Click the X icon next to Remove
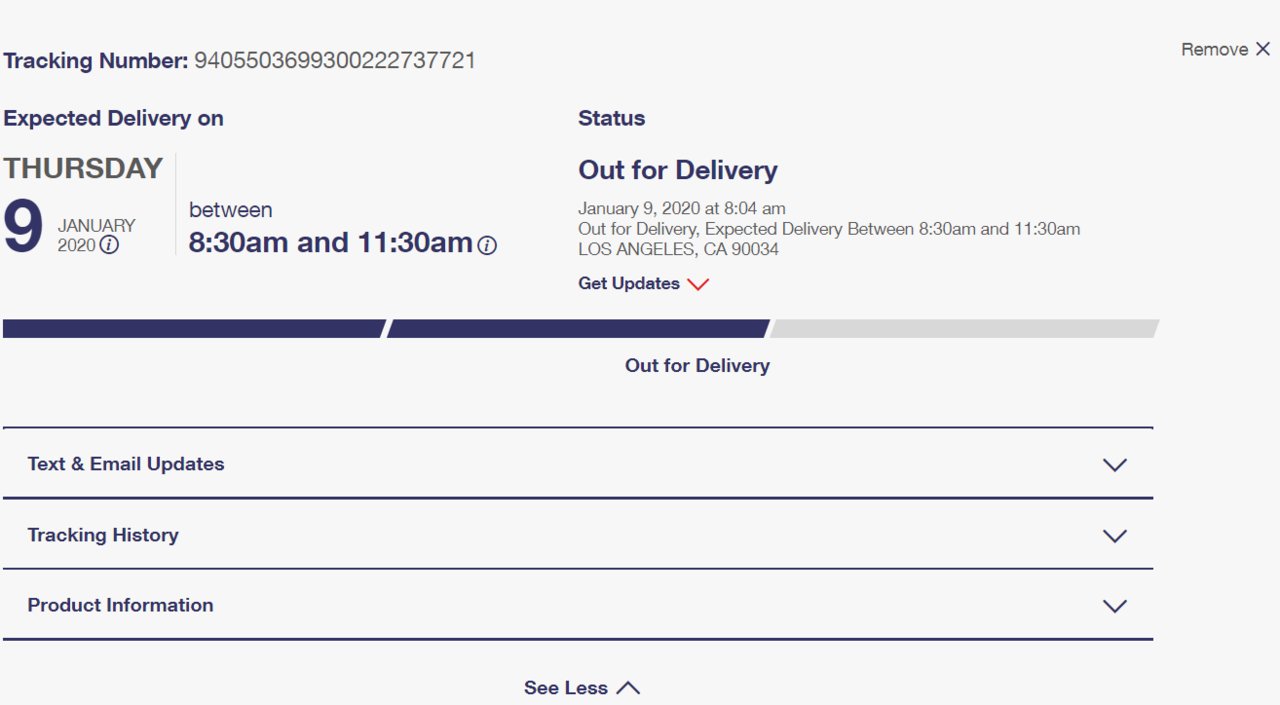This screenshot has width=1280, height=705. 1263,49
